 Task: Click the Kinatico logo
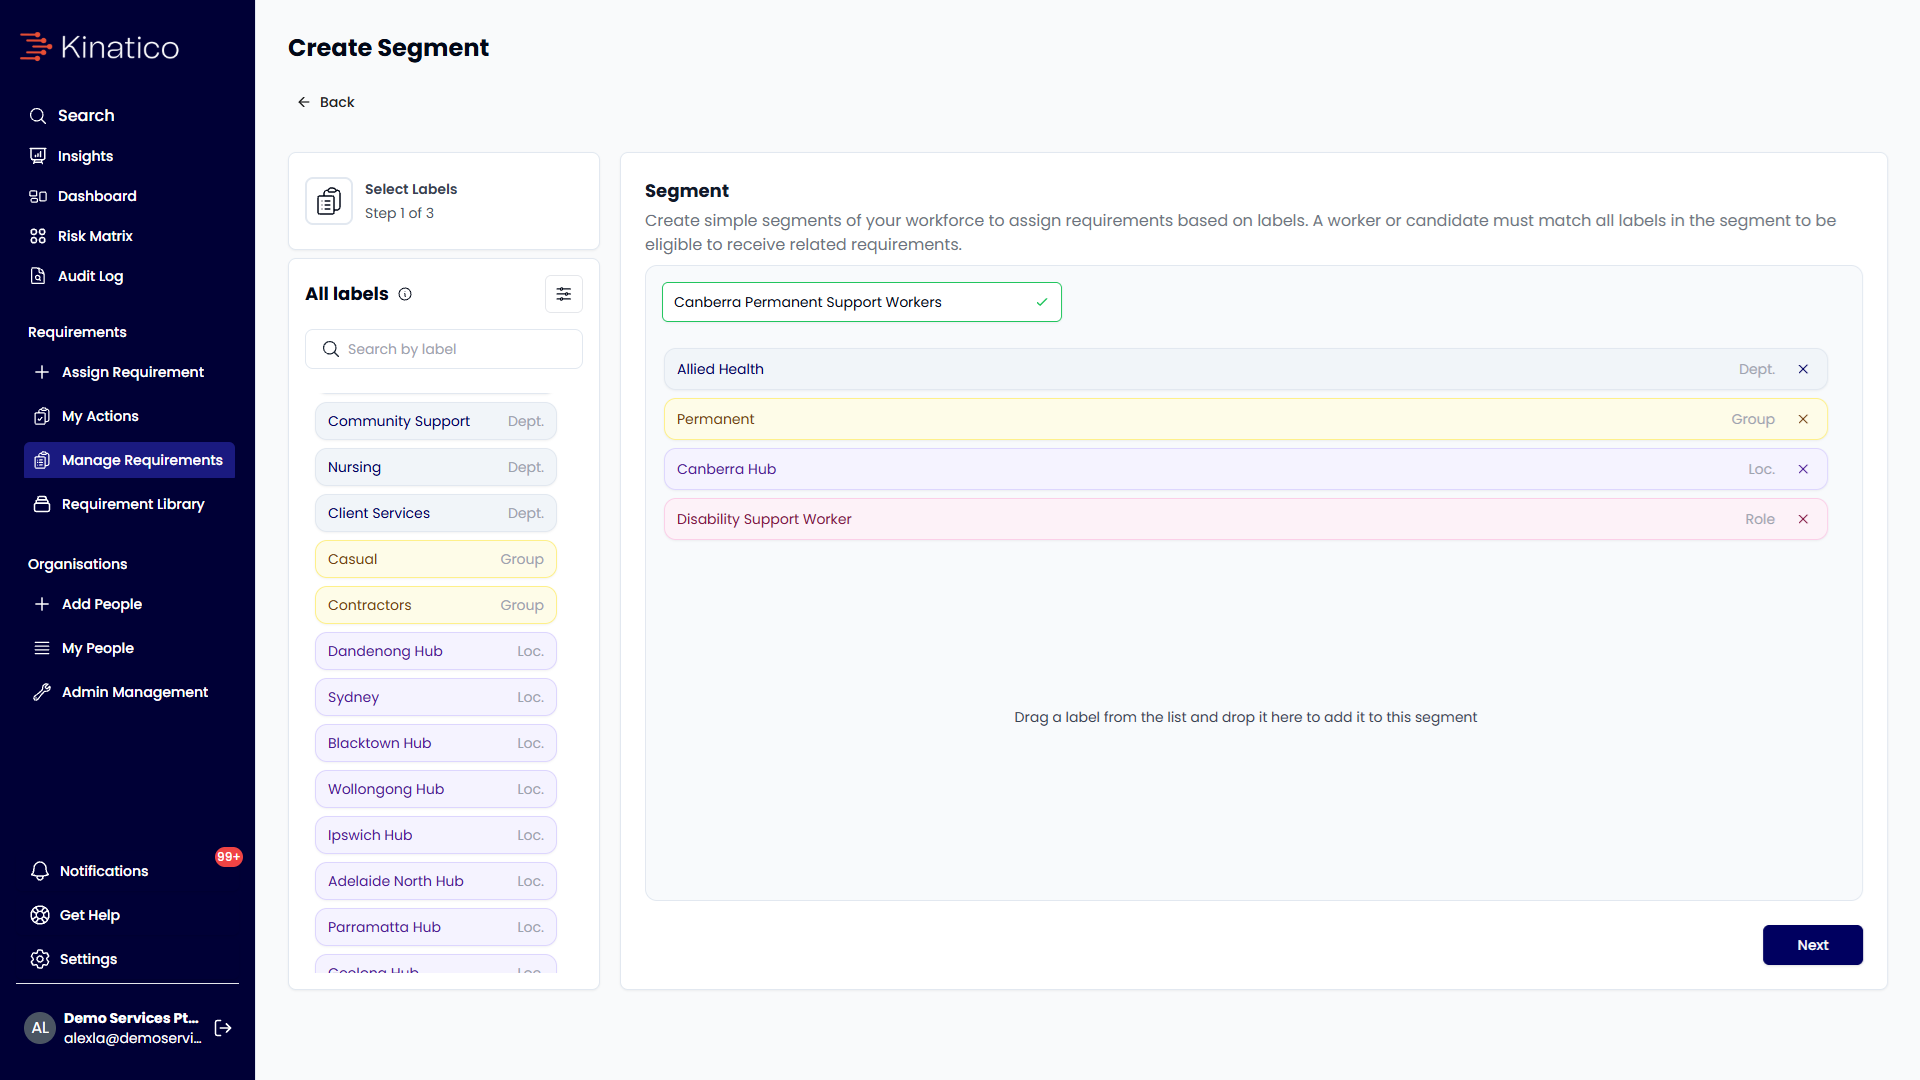point(99,47)
